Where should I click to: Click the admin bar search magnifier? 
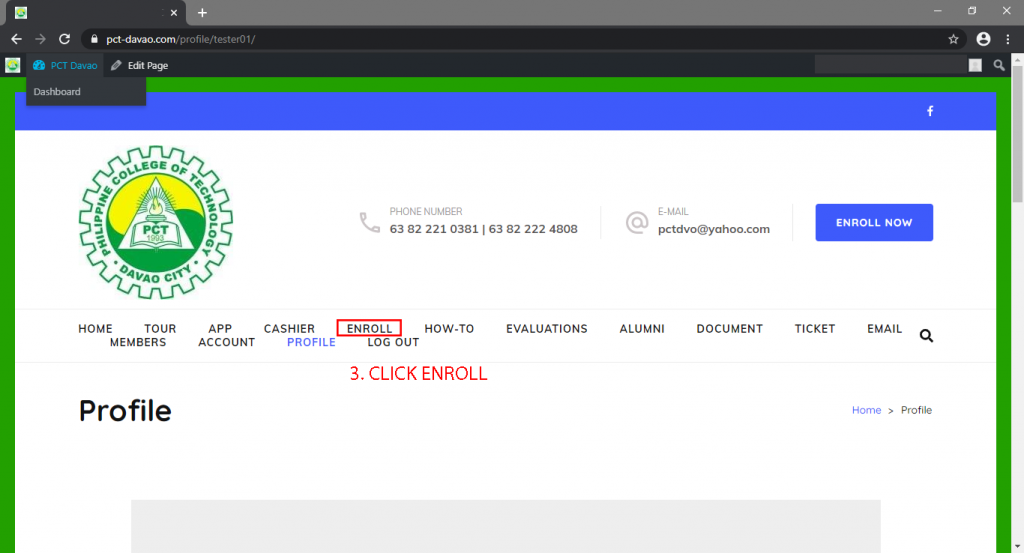point(999,65)
